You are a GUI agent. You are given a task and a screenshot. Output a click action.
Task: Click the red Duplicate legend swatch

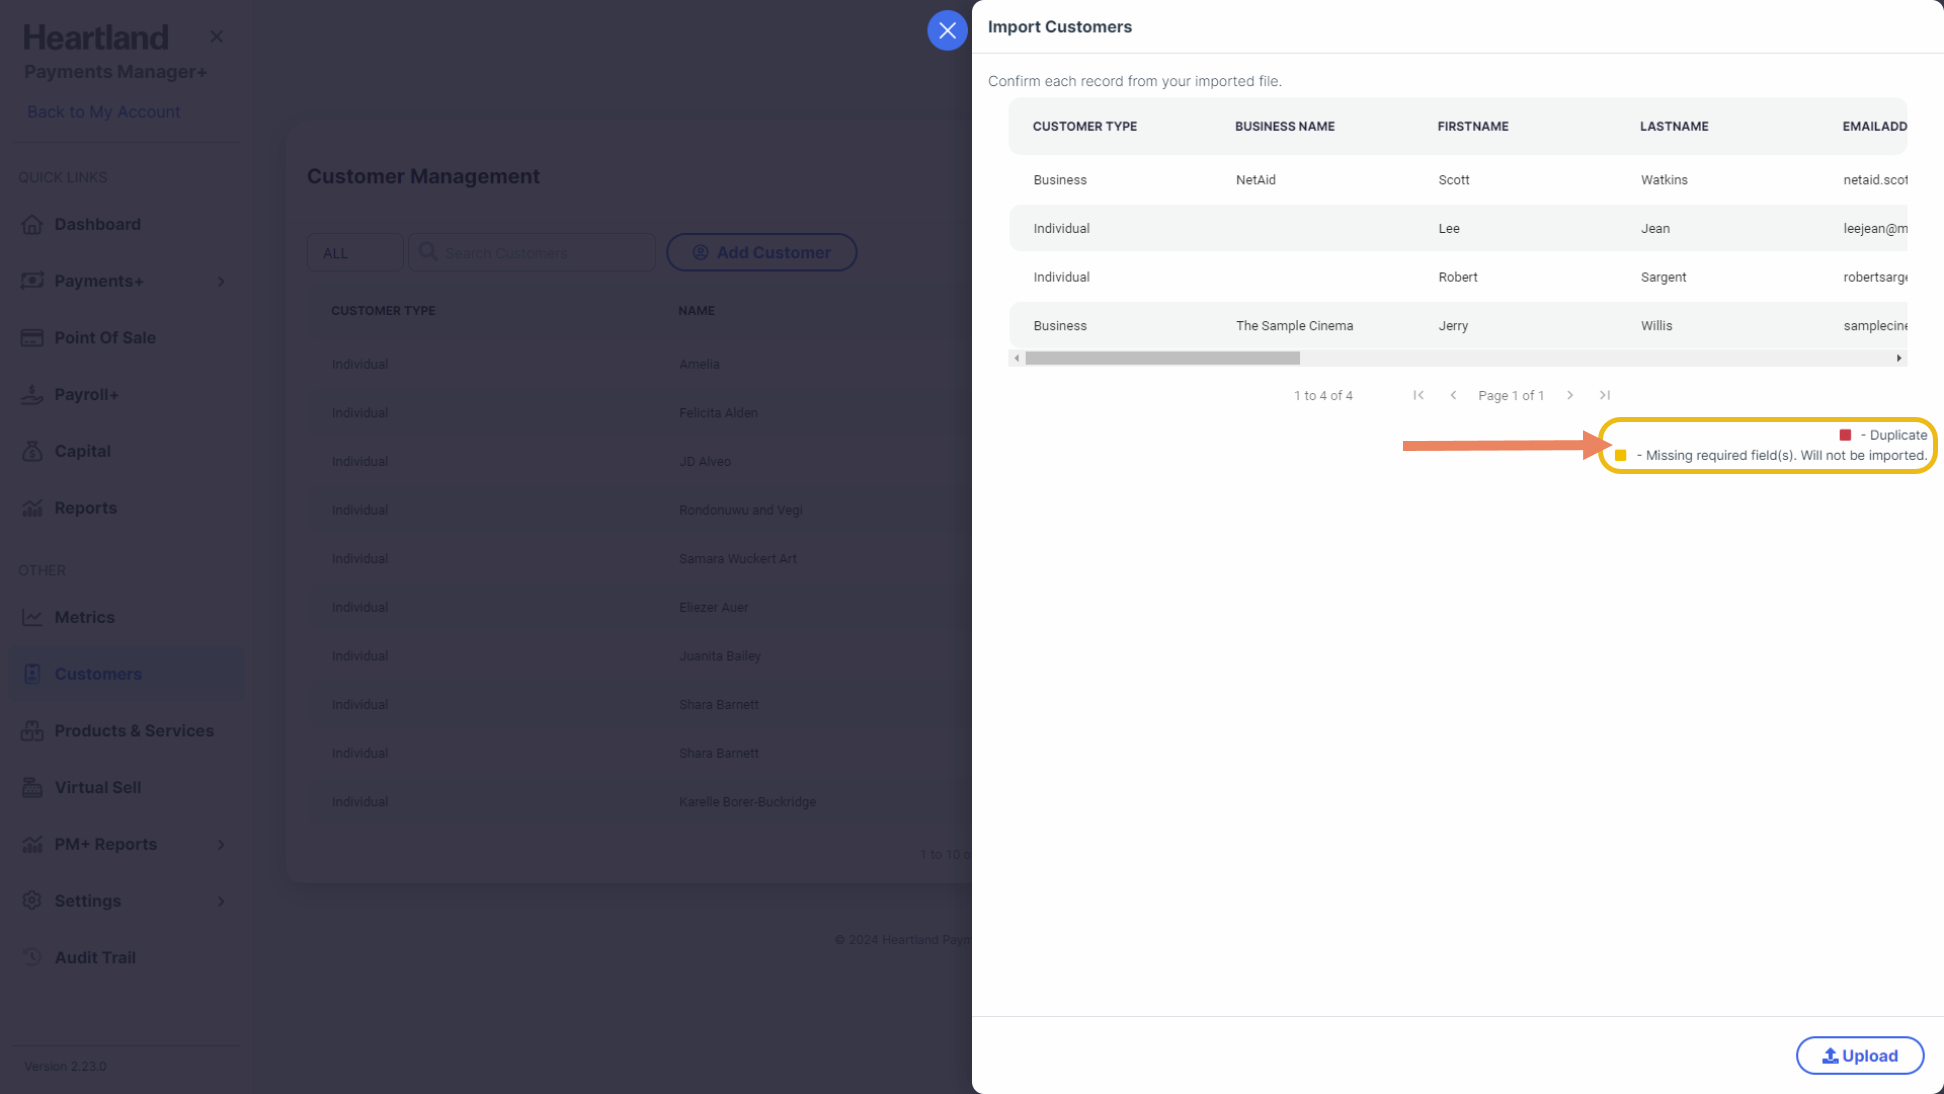coord(1845,435)
